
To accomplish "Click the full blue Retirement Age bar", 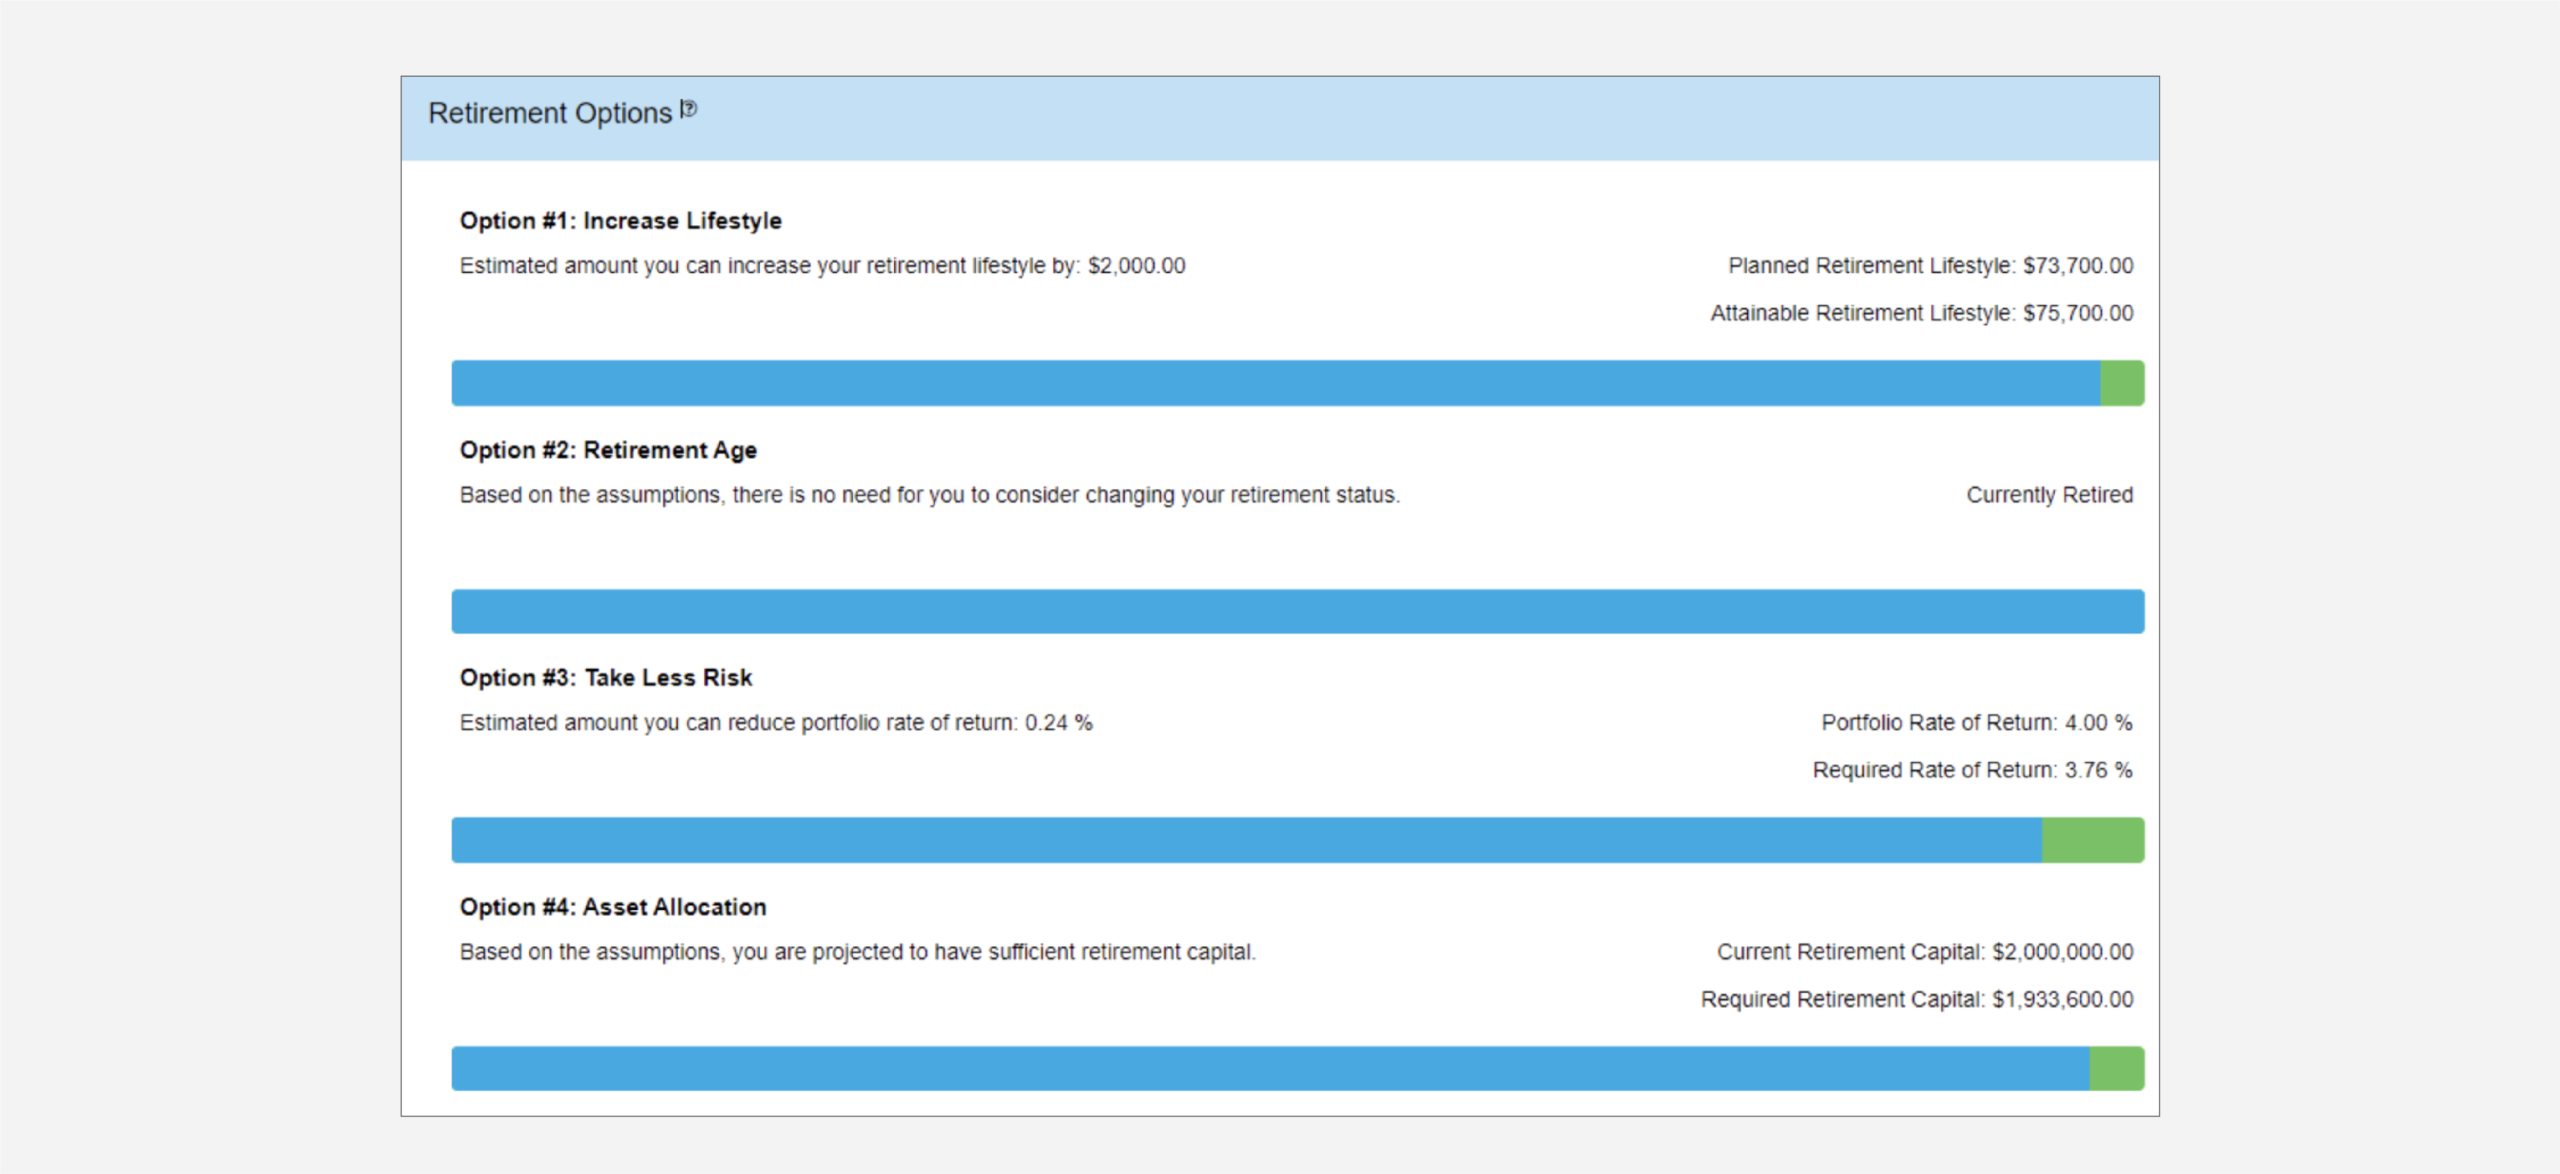I will click(x=1297, y=612).
